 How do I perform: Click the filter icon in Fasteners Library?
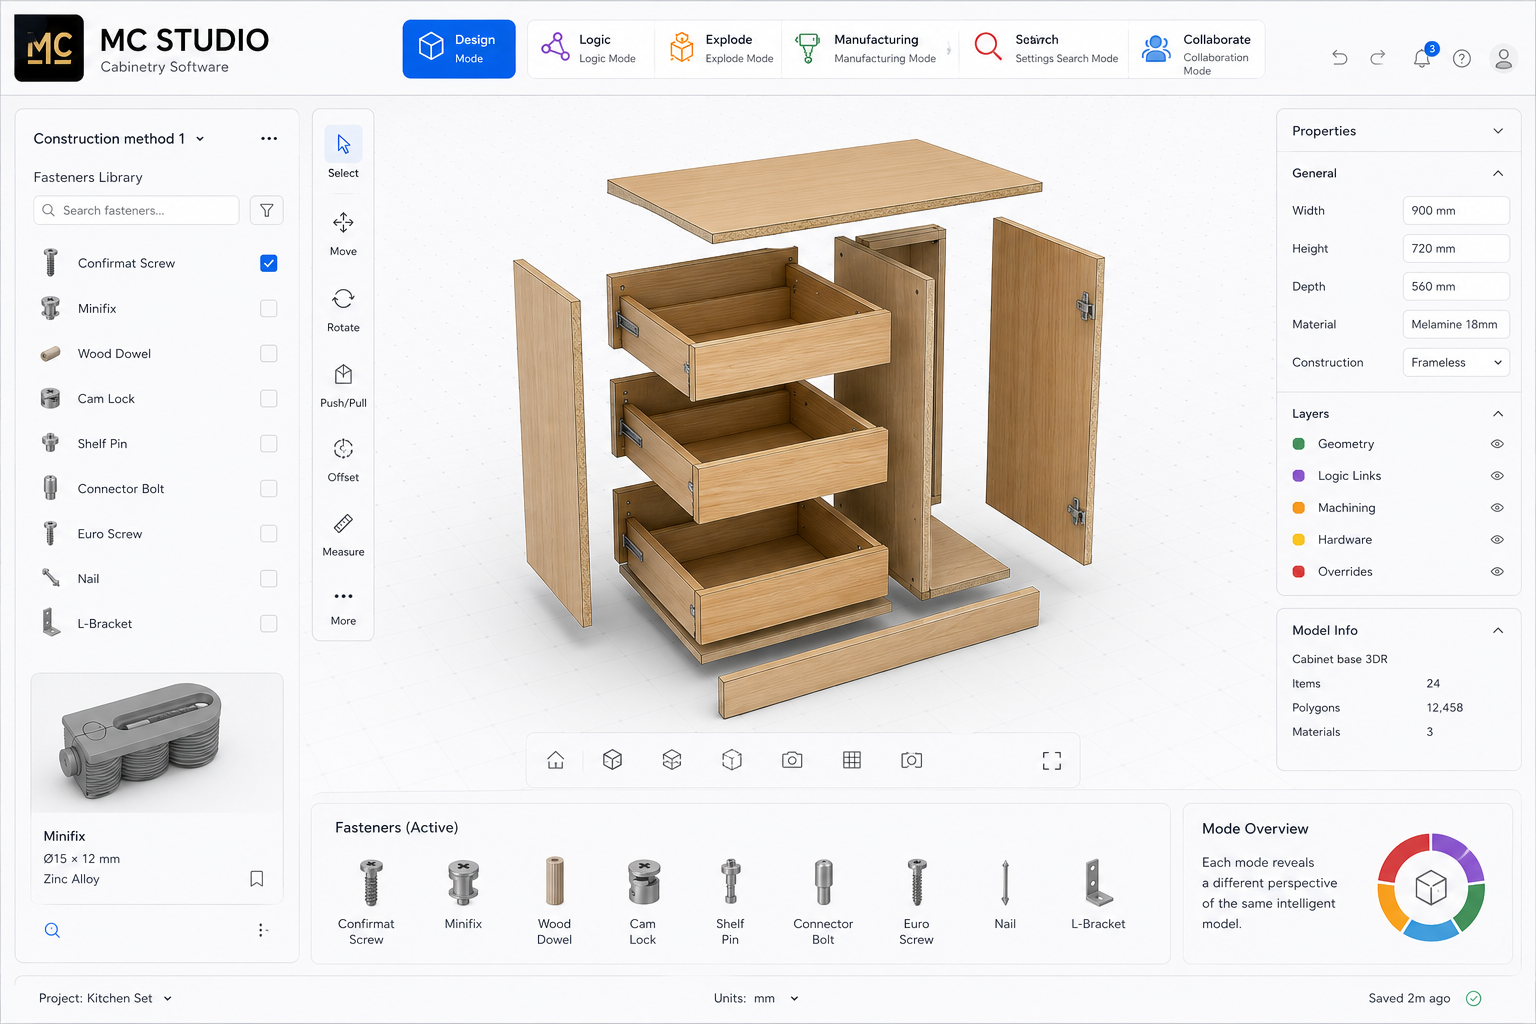267,210
